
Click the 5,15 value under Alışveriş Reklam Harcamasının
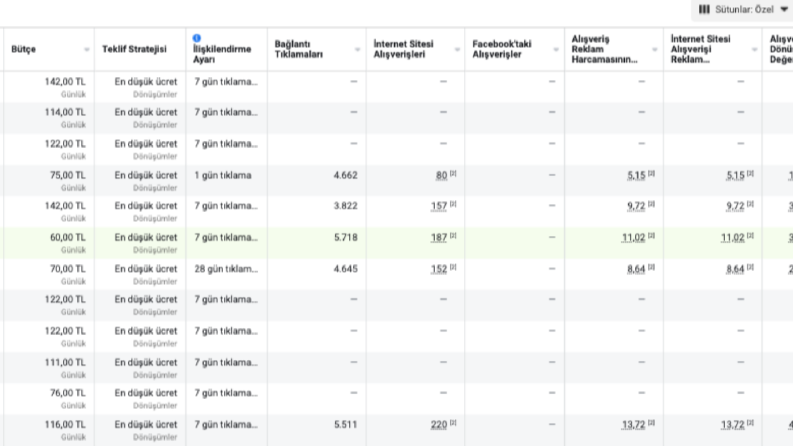(x=636, y=175)
